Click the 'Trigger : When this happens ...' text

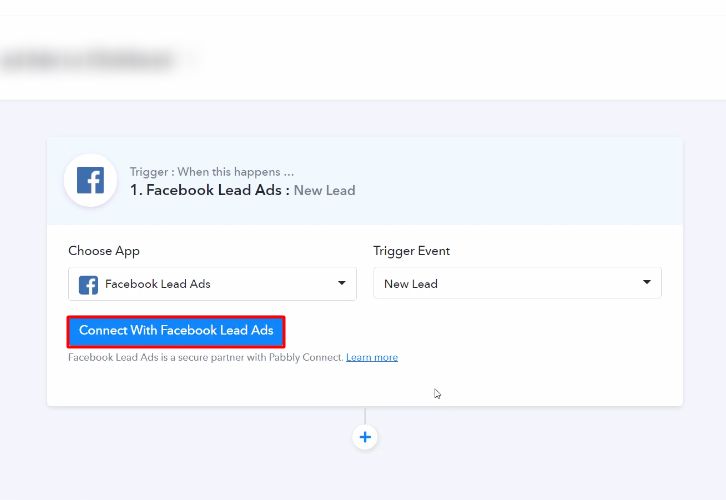[x=212, y=172]
